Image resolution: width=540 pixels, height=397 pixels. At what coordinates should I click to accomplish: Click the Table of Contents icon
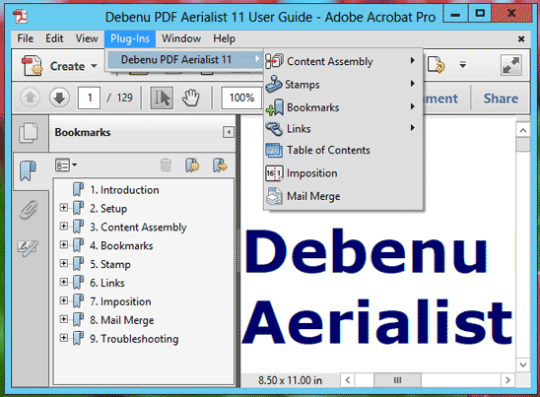274,150
